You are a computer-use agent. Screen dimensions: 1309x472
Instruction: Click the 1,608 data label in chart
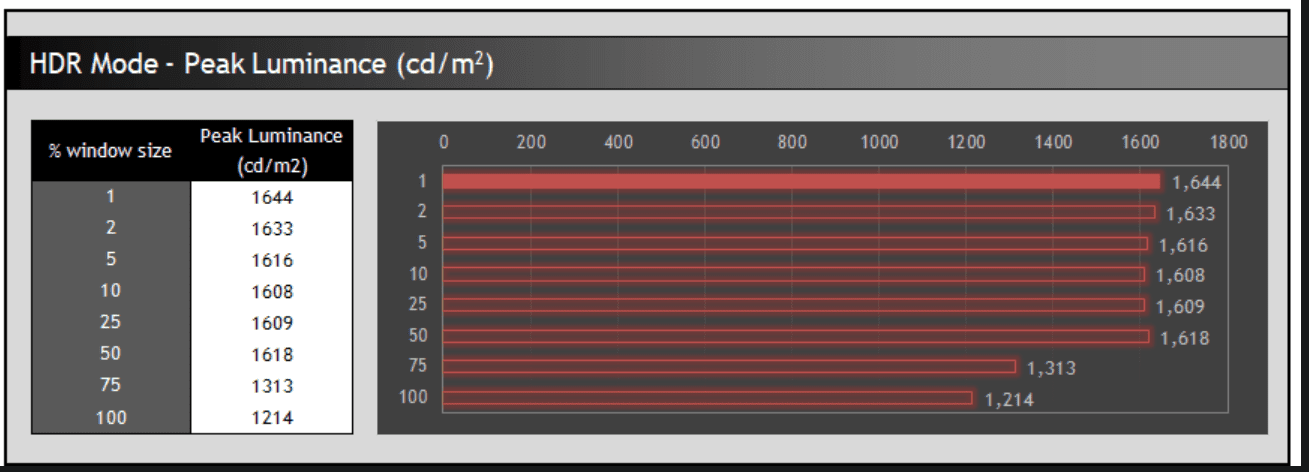pyautogui.click(x=1181, y=276)
